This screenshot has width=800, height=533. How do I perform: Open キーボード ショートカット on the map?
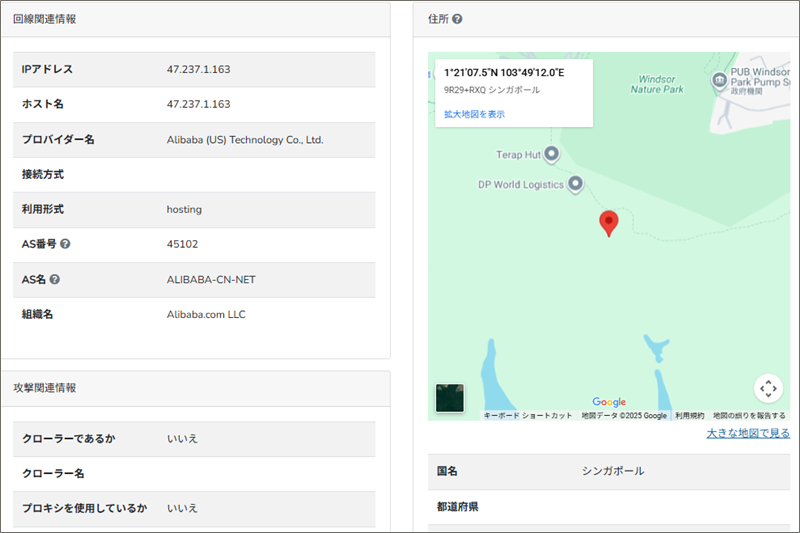(x=527, y=415)
